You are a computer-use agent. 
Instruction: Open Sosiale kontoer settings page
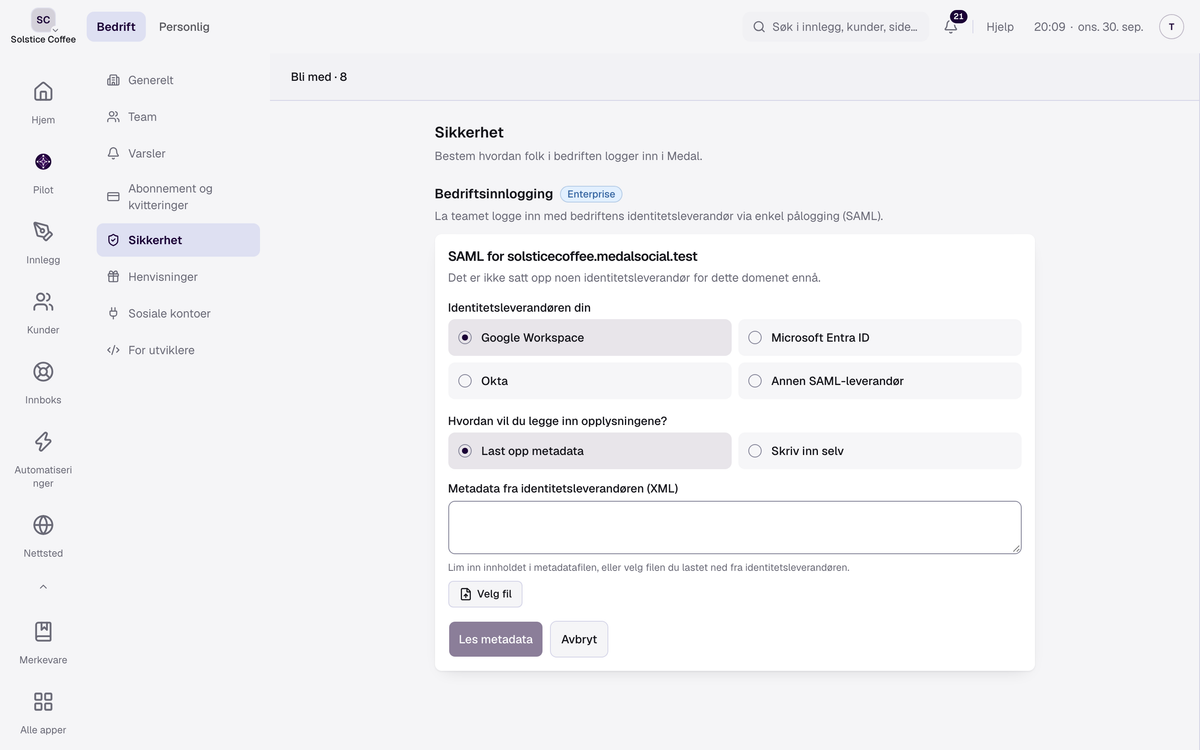(x=178, y=314)
